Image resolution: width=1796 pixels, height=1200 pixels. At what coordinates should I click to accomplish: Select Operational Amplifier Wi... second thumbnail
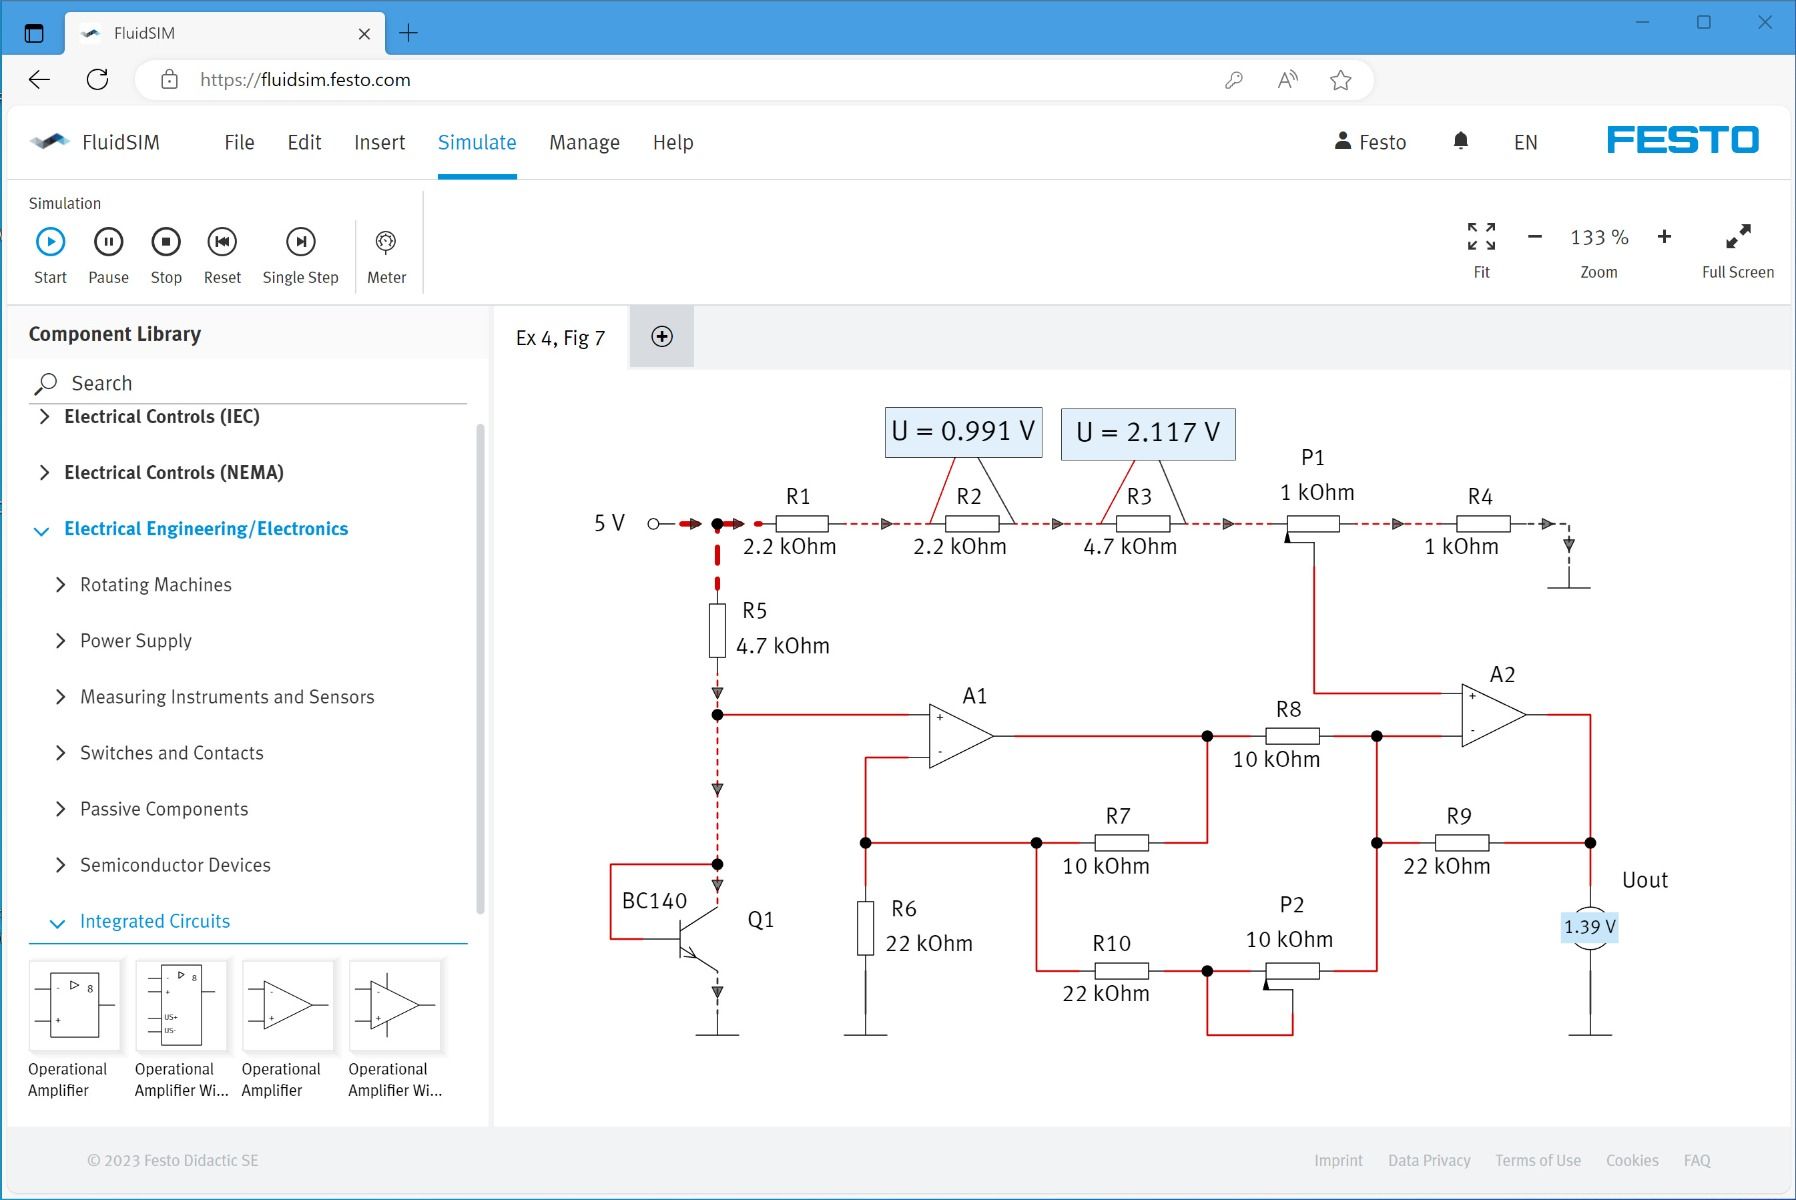pyautogui.click(x=181, y=1006)
